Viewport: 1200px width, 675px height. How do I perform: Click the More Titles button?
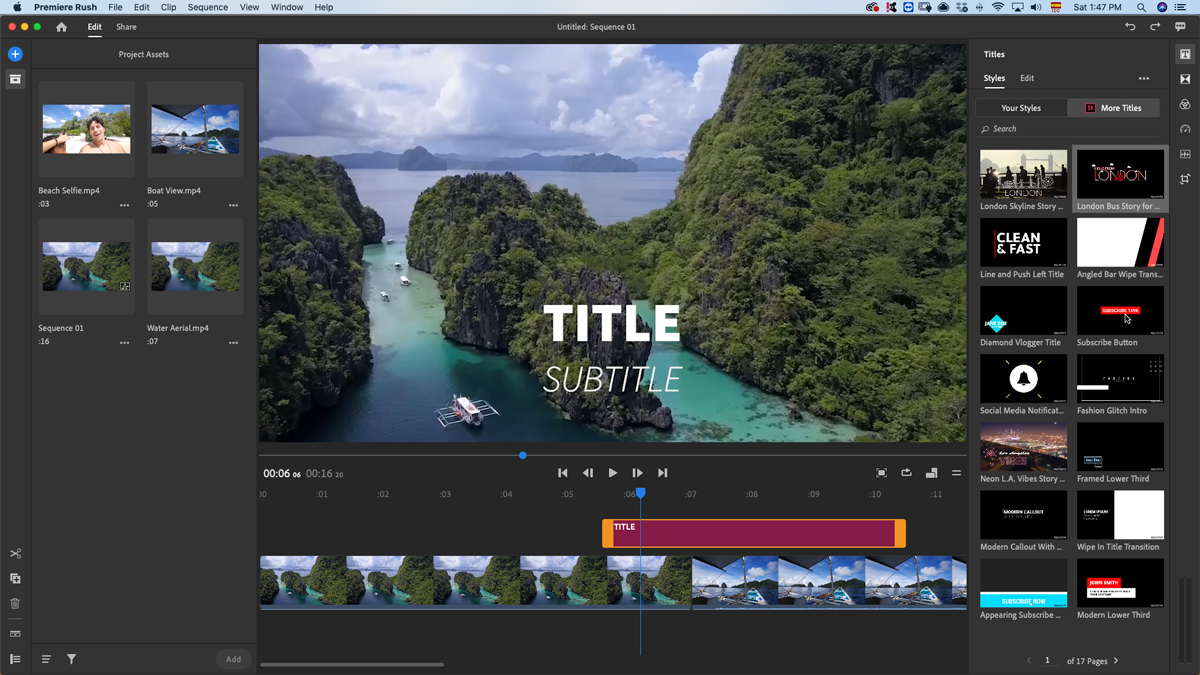[1114, 108]
